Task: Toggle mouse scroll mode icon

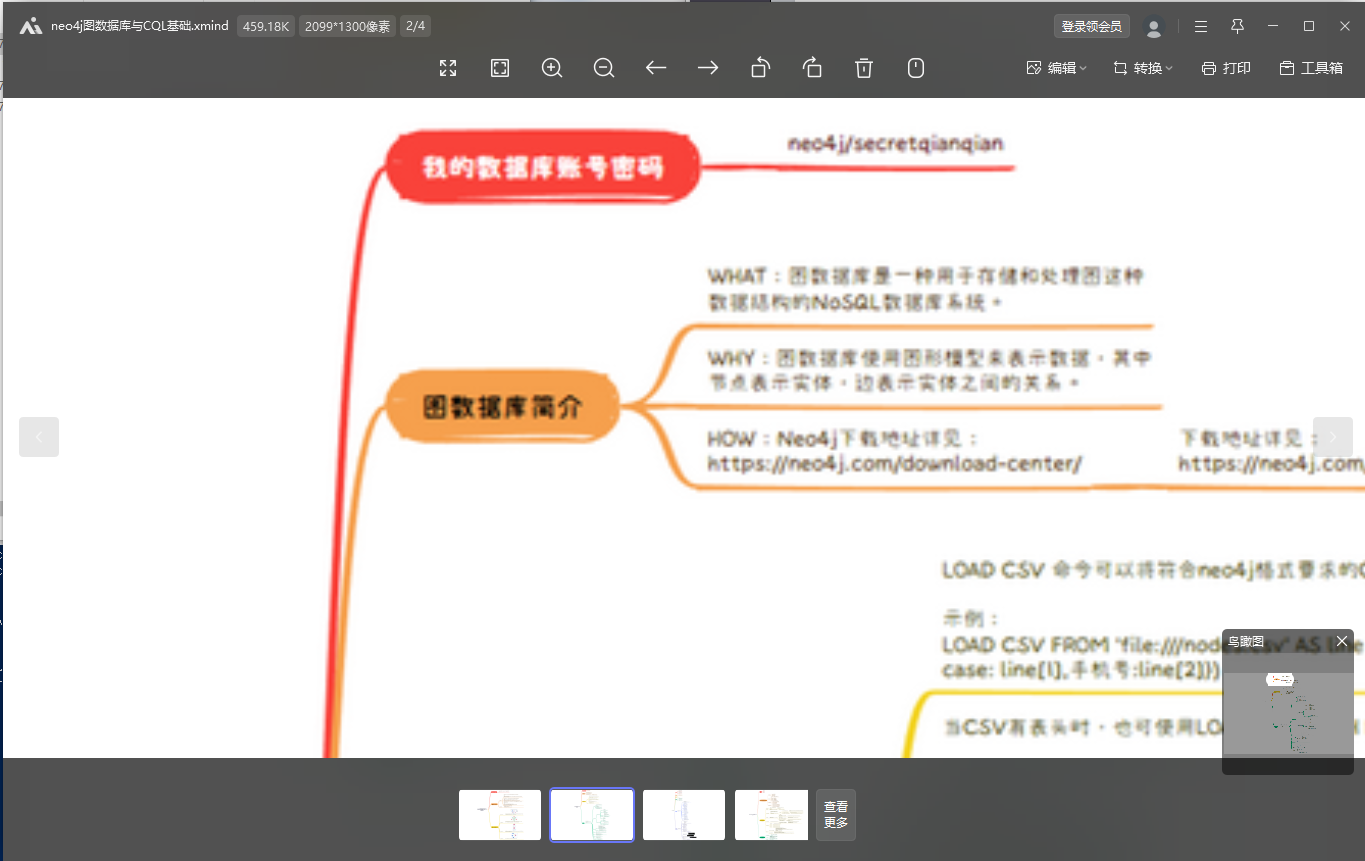Action: coord(916,68)
